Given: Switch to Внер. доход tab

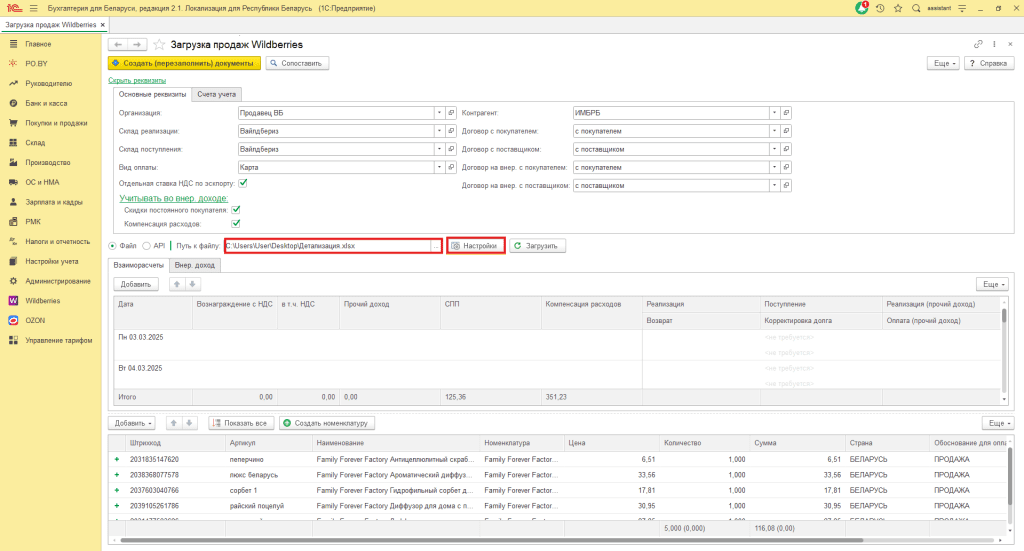Looking at the screenshot, I should [x=195, y=265].
